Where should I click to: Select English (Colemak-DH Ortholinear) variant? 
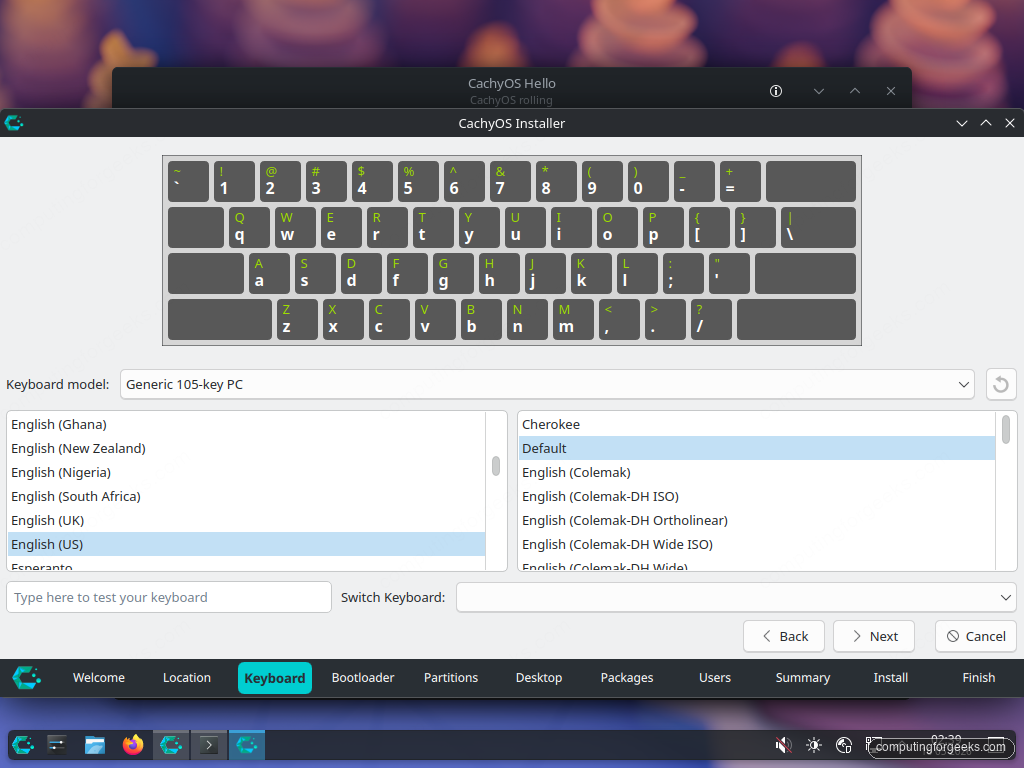coord(757,520)
